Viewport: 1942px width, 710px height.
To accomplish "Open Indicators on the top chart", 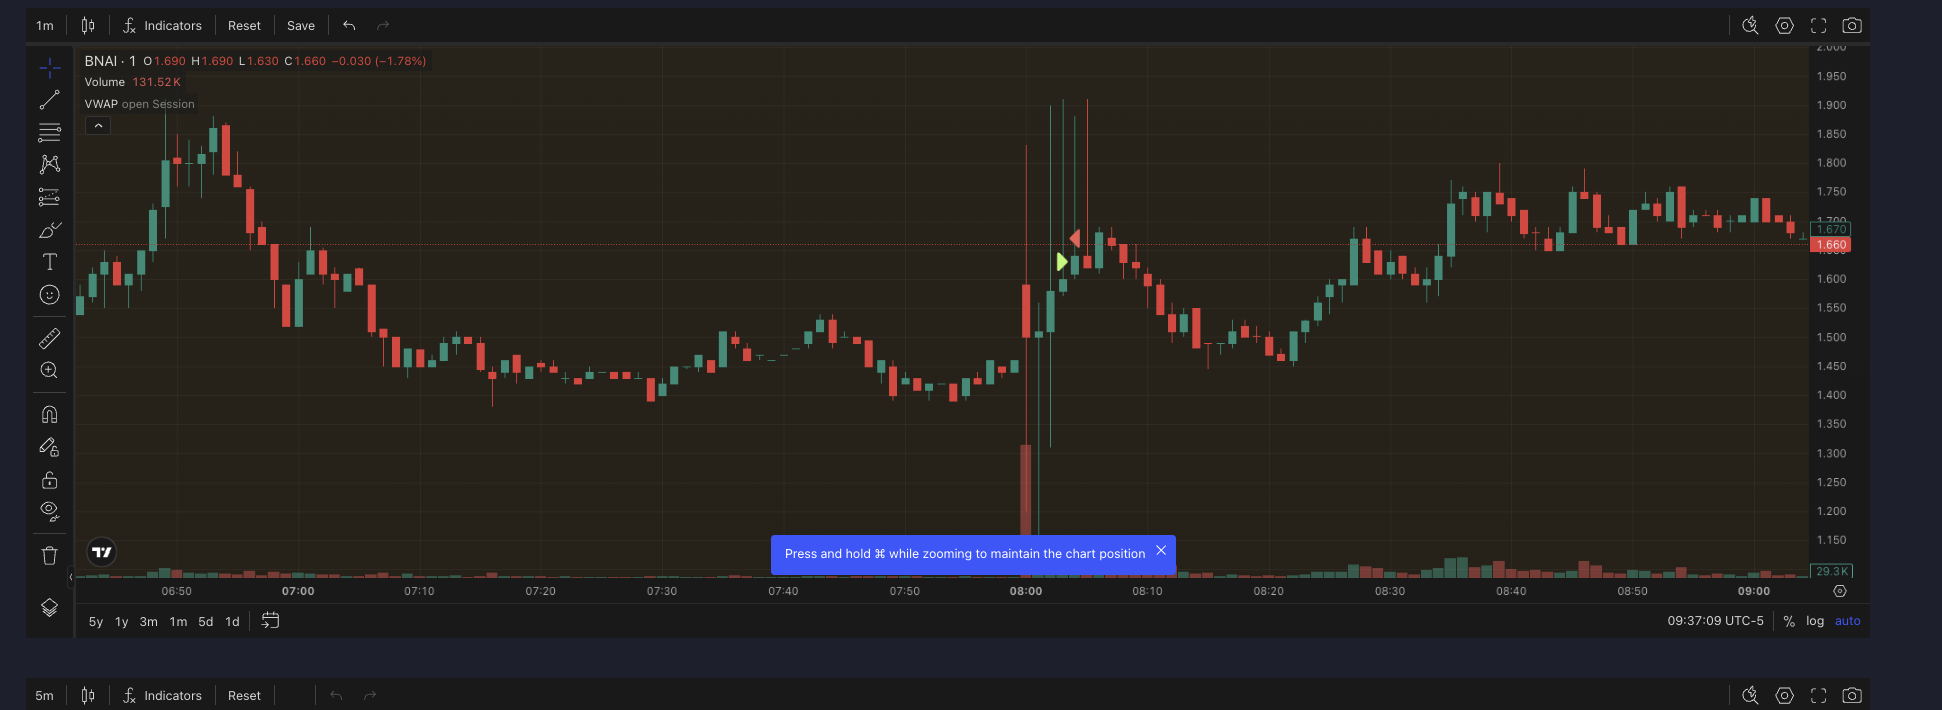I will [162, 26].
